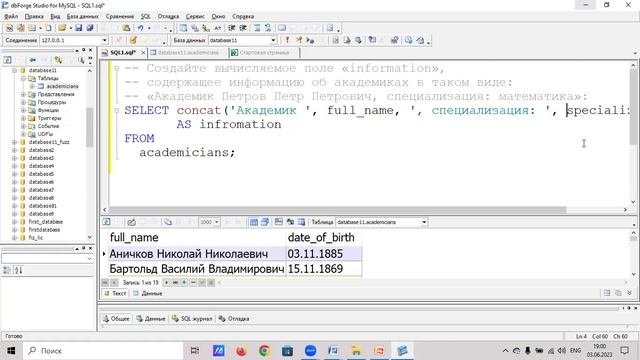Open Windows Start menu
The width and height of the screenshot is (640, 360).
click(11, 351)
